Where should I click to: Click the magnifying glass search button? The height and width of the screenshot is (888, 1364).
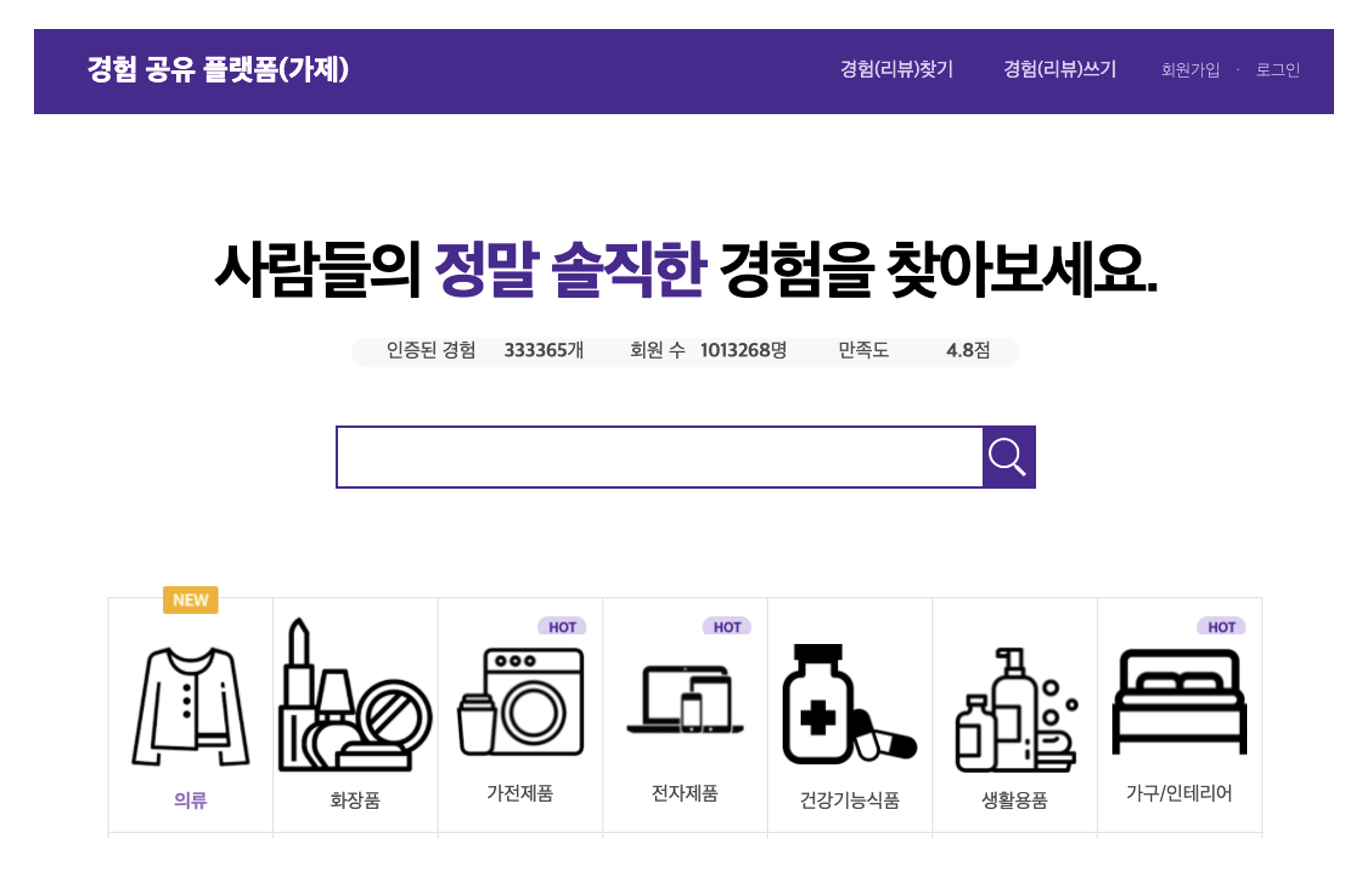pyautogui.click(x=1009, y=457)
